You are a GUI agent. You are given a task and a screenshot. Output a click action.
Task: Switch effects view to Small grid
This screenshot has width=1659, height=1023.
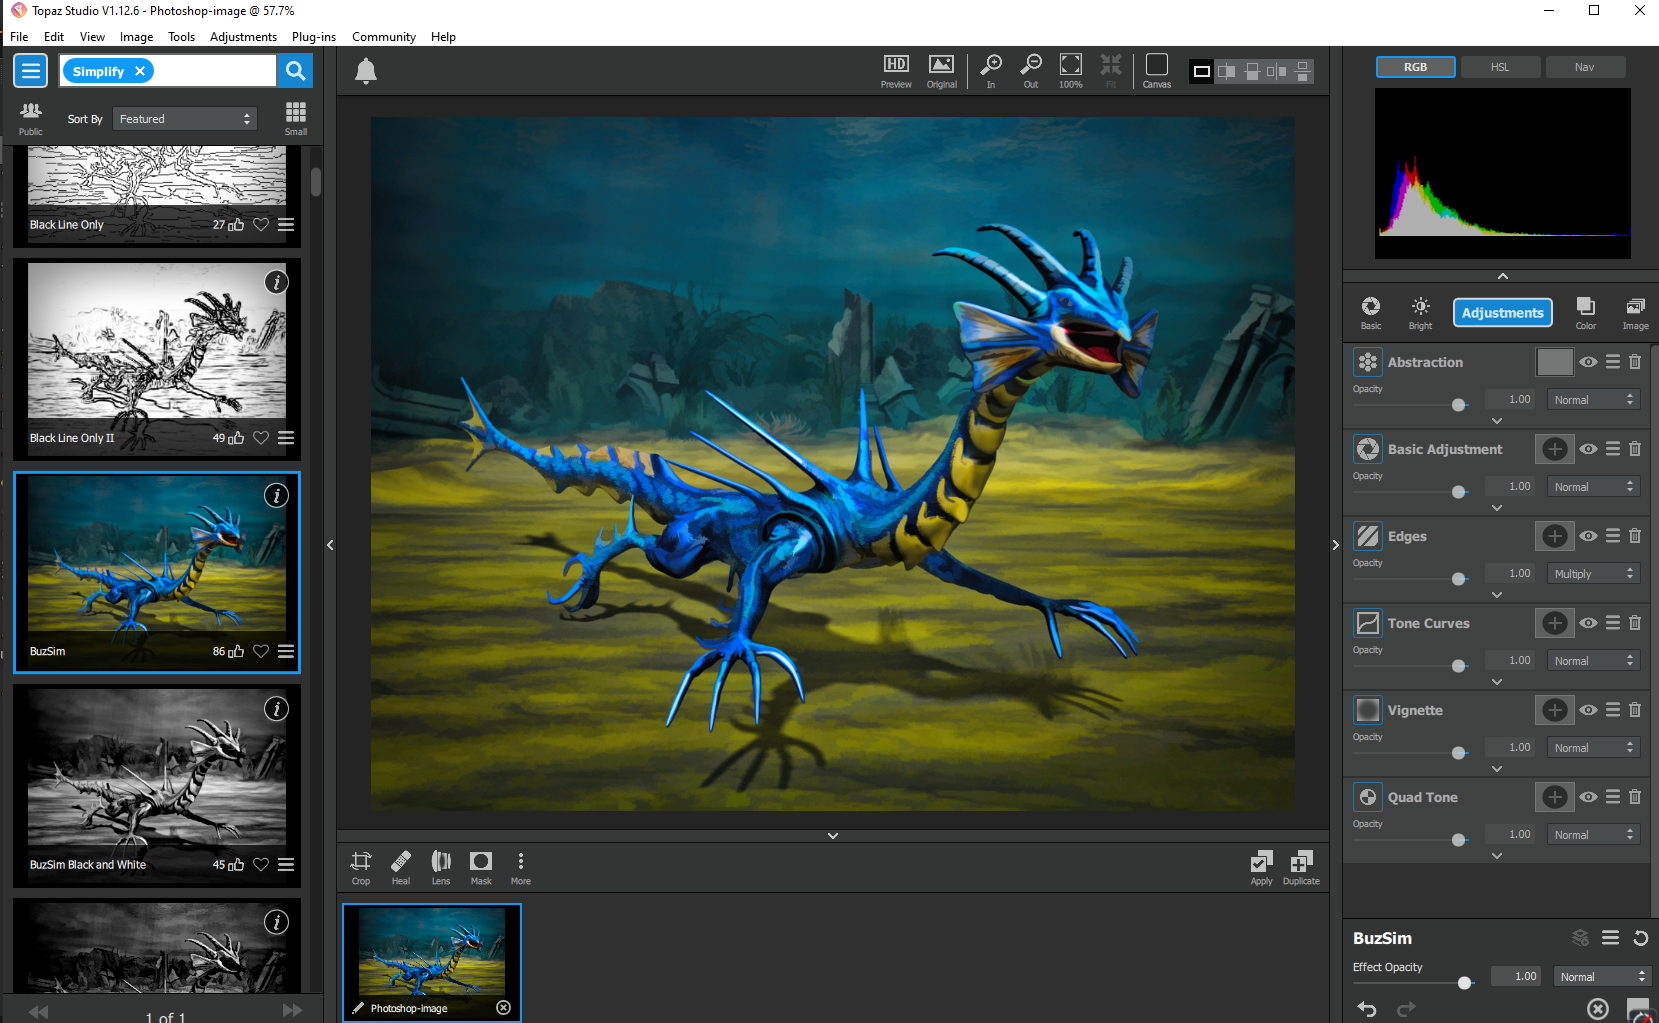pyautogui.click(x=296, y=118)
